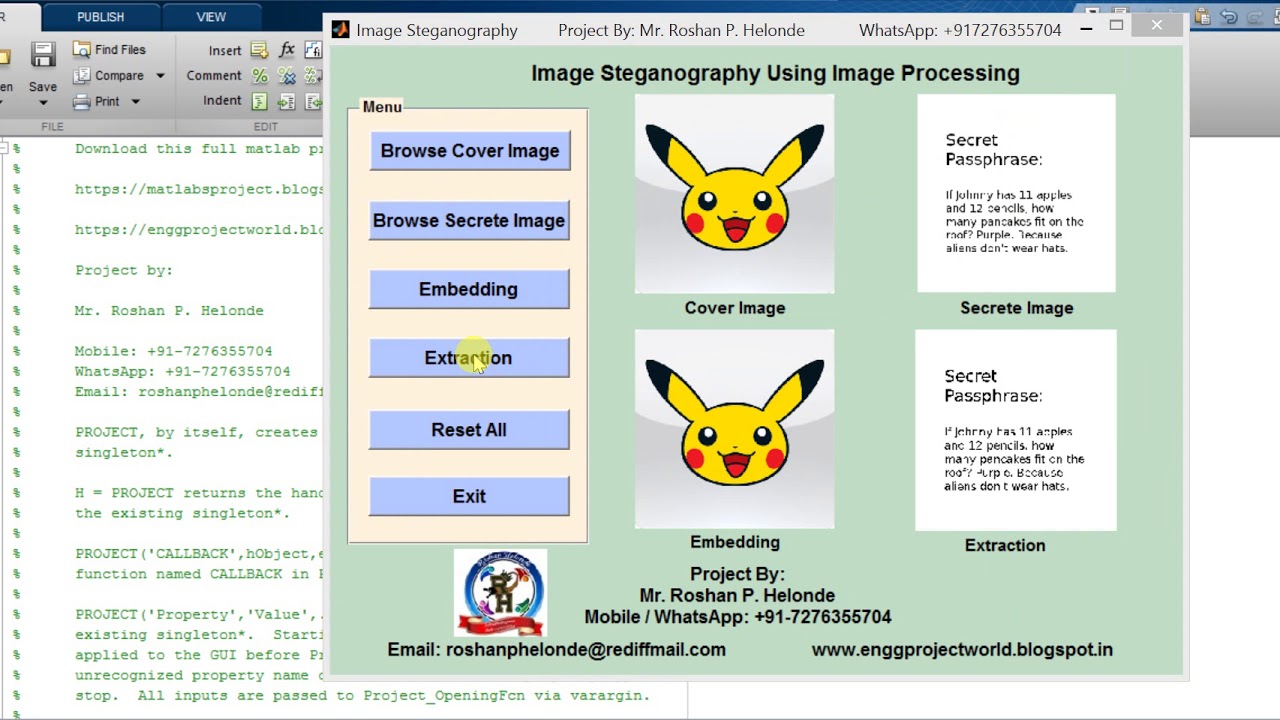Click the 'Mobile / WhatsApp: +91-7276355704' text
1280x720 pixels.
point(738,617)
